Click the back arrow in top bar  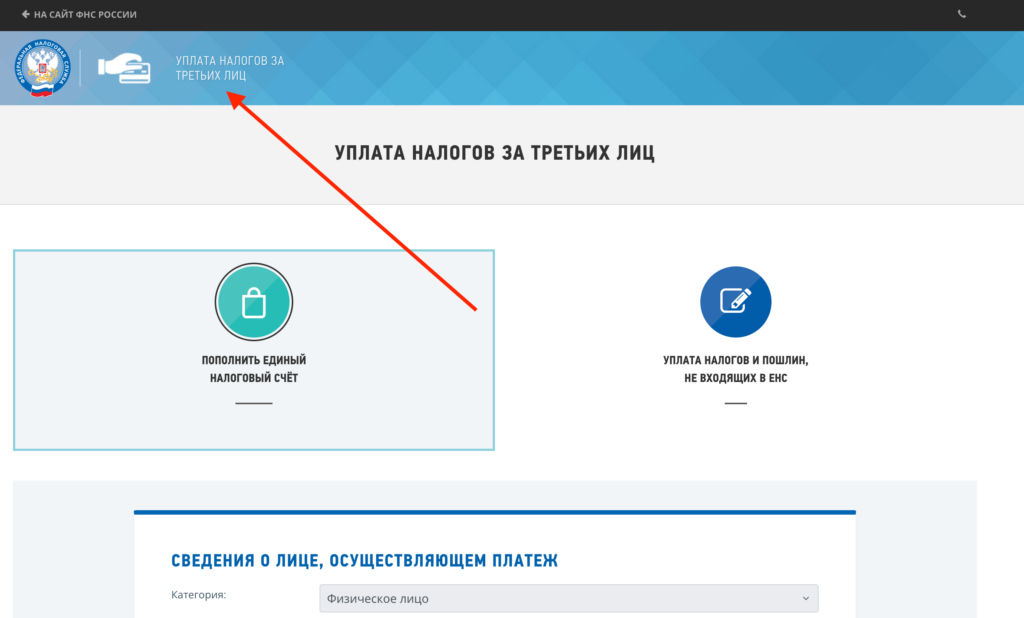[26, 15]
